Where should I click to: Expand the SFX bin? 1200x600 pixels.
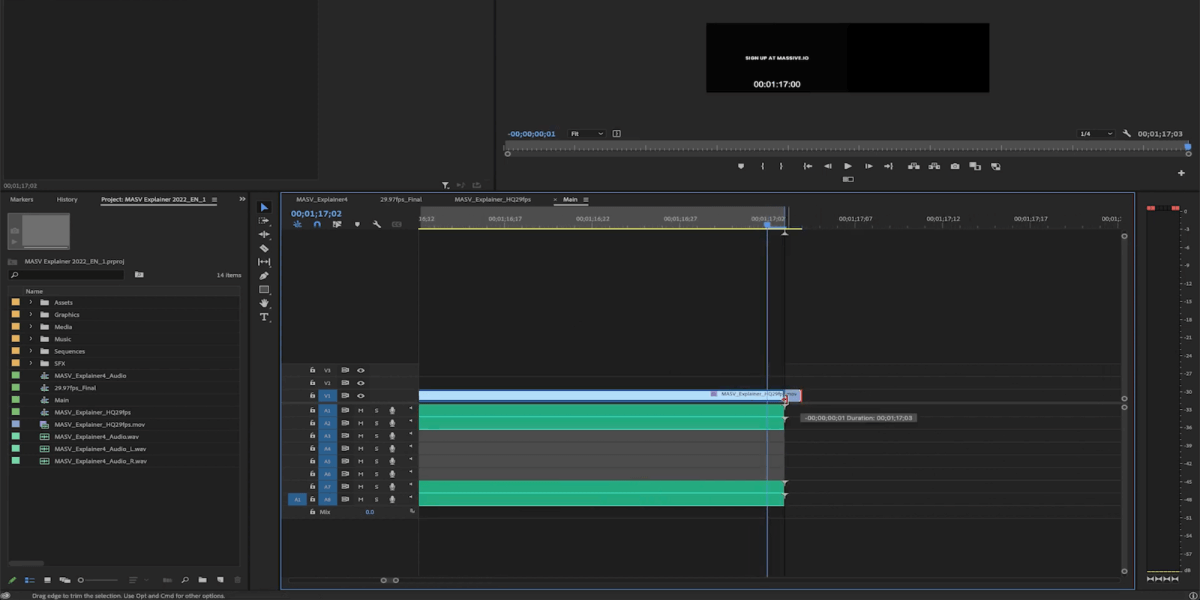point(31,363)
